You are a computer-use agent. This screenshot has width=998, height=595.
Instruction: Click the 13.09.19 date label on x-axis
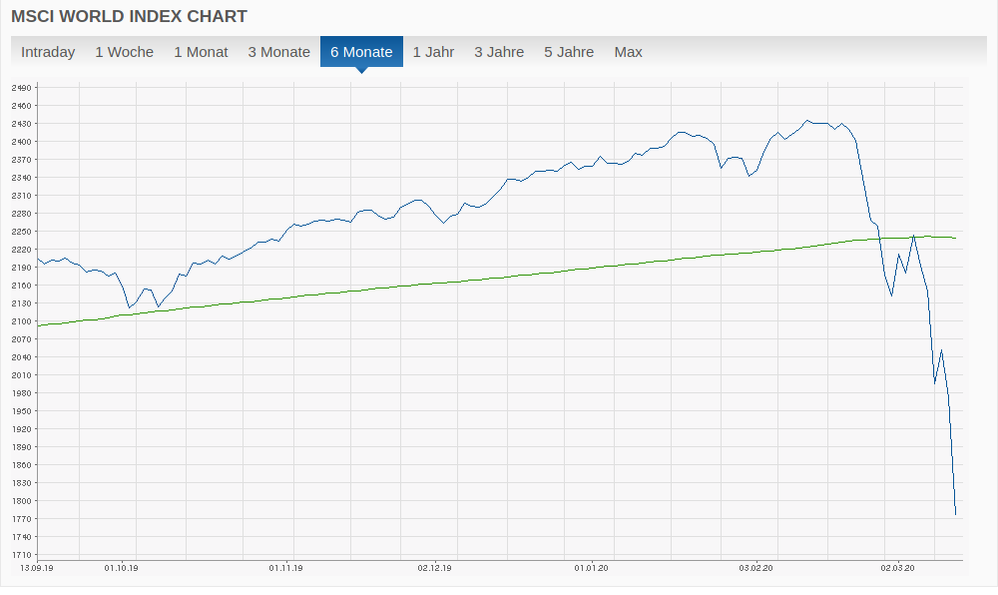click(37, 568)
